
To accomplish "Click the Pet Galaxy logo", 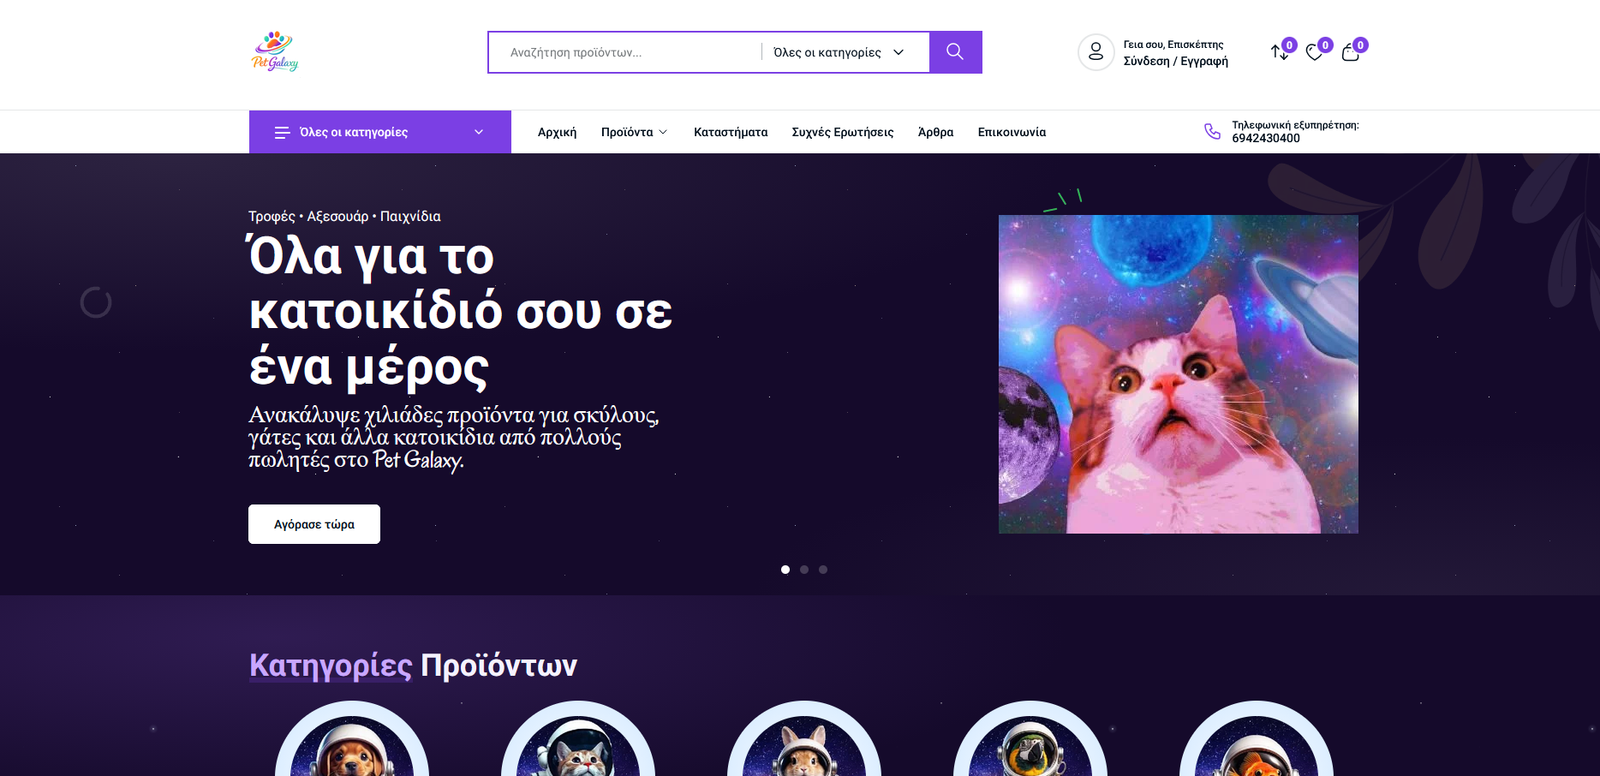I will click(x=274, y=52).
